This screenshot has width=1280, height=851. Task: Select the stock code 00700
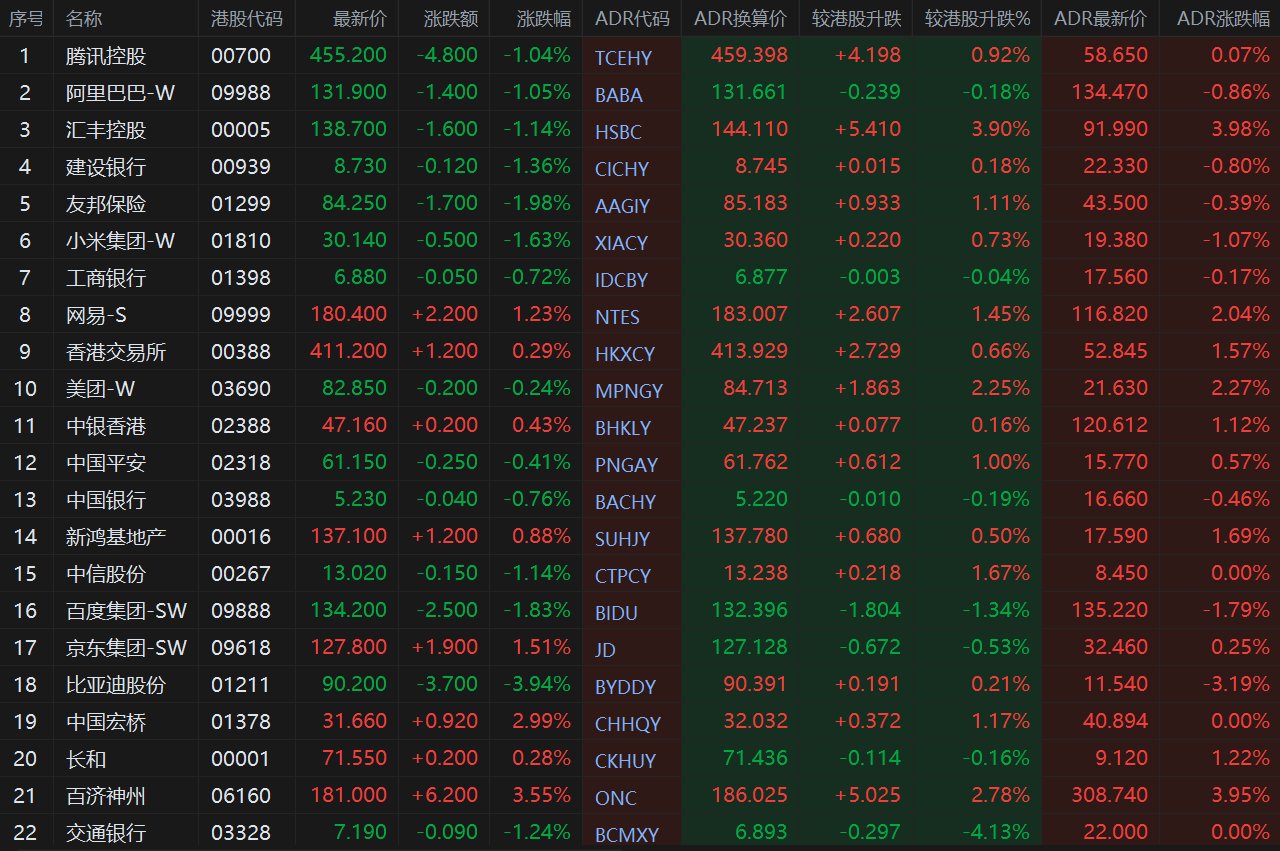(241, 56)
